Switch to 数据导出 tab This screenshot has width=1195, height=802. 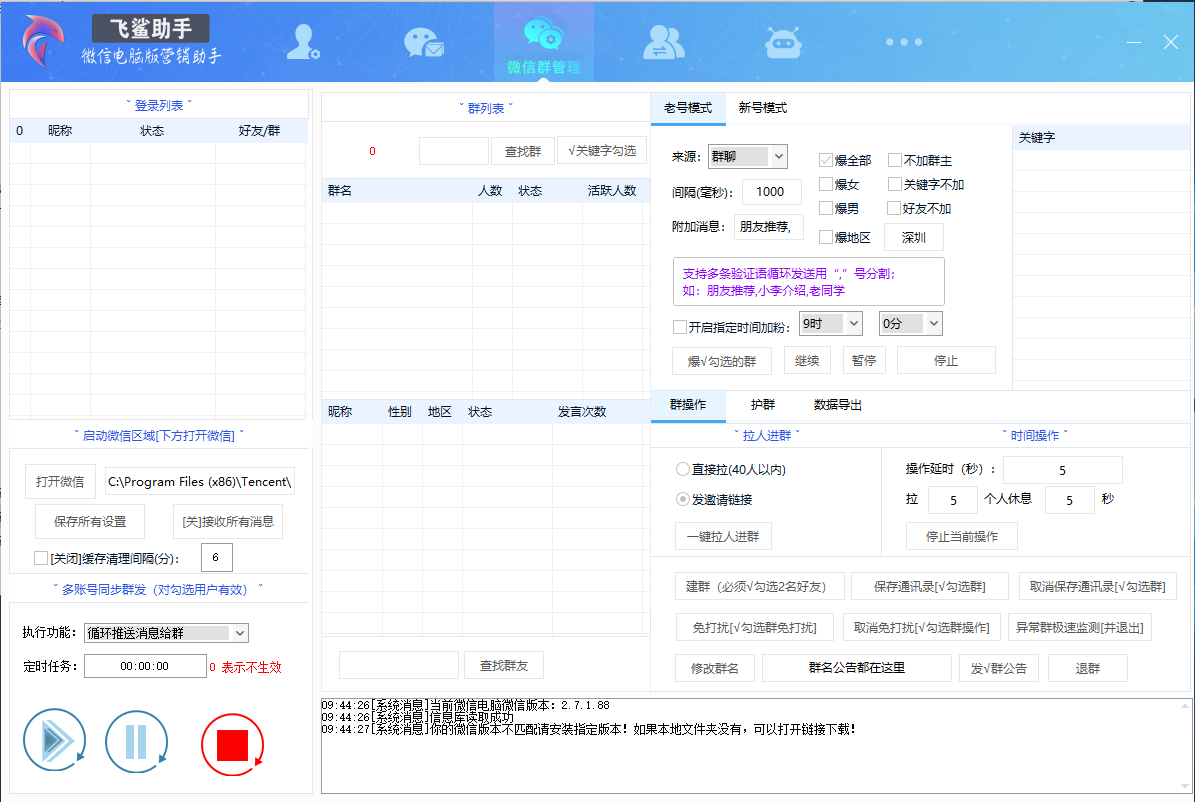[838, 405]
